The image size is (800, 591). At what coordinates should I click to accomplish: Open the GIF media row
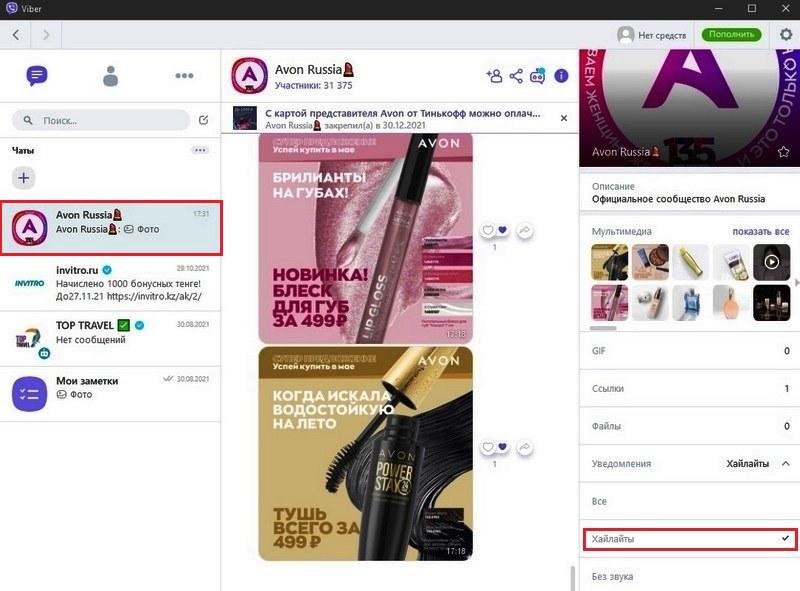pos(690,351)
